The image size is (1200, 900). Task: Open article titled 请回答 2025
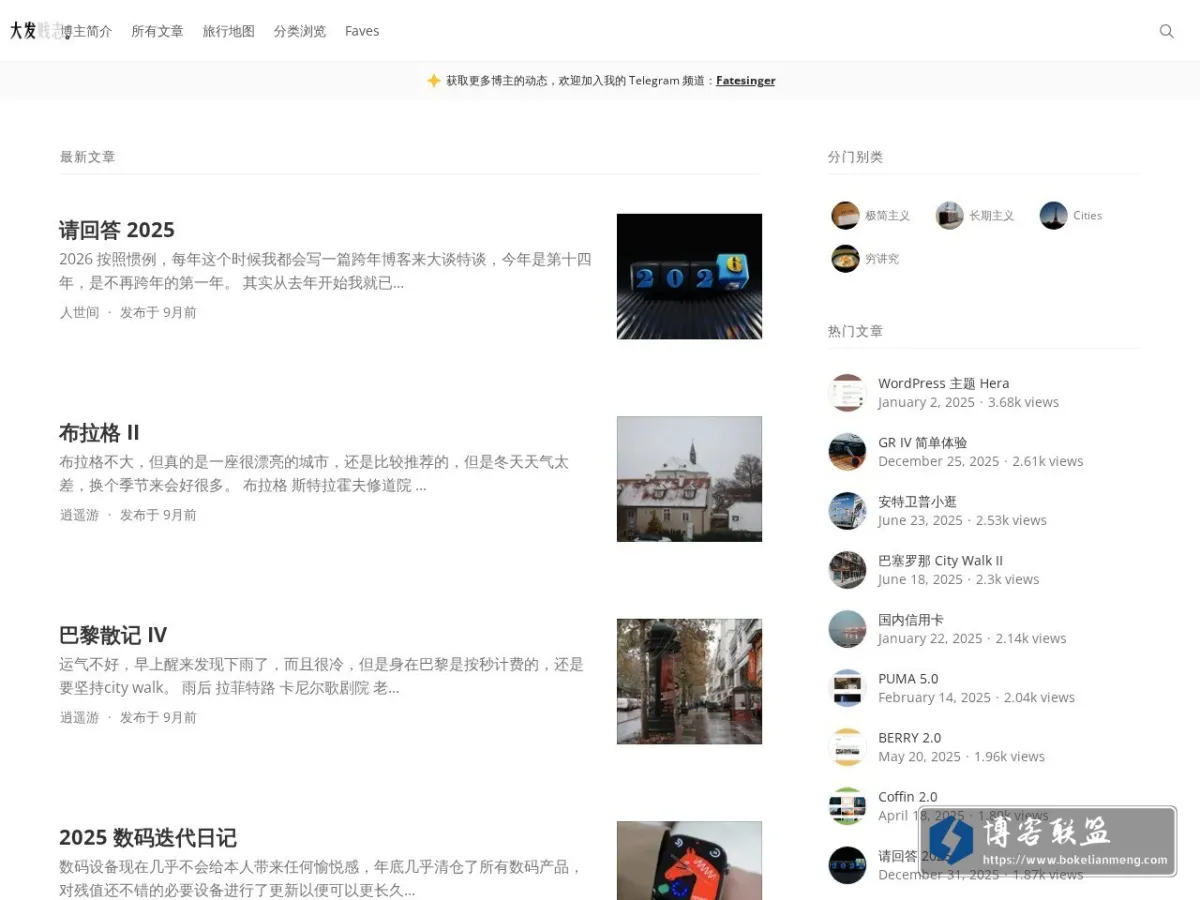click(117, 230)
